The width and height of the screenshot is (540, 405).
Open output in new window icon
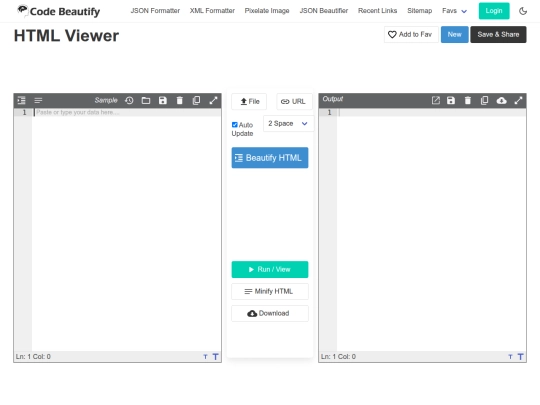coord(436,100)
